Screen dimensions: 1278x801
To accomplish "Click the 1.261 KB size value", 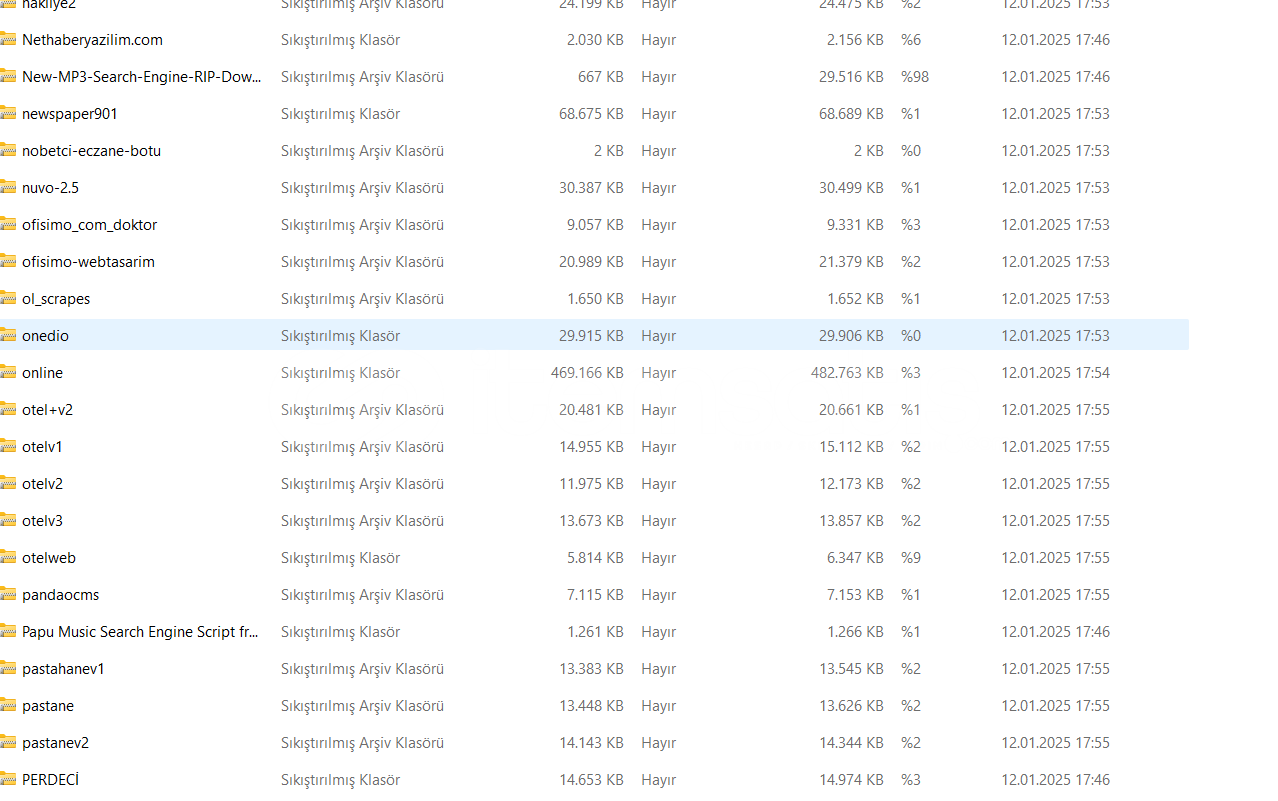I will (595, 632).
